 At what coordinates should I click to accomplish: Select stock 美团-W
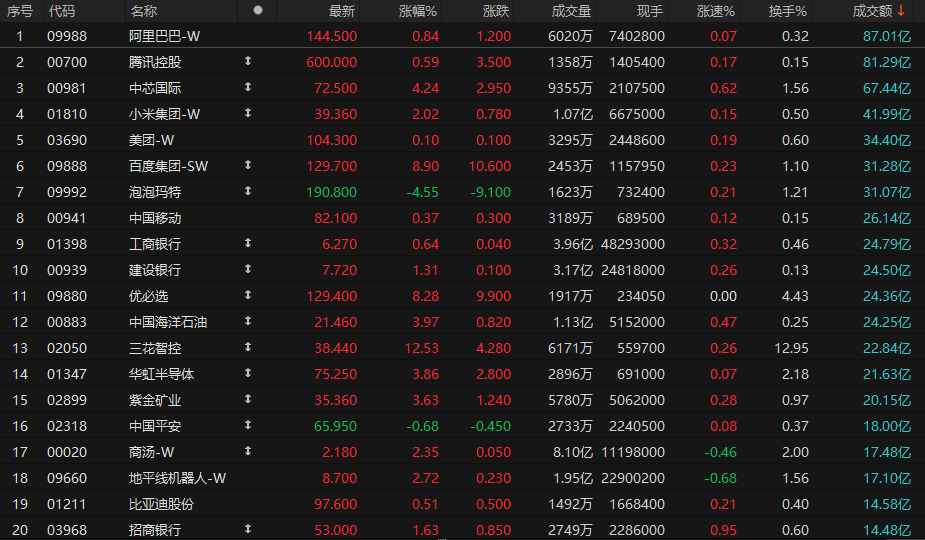152,140
